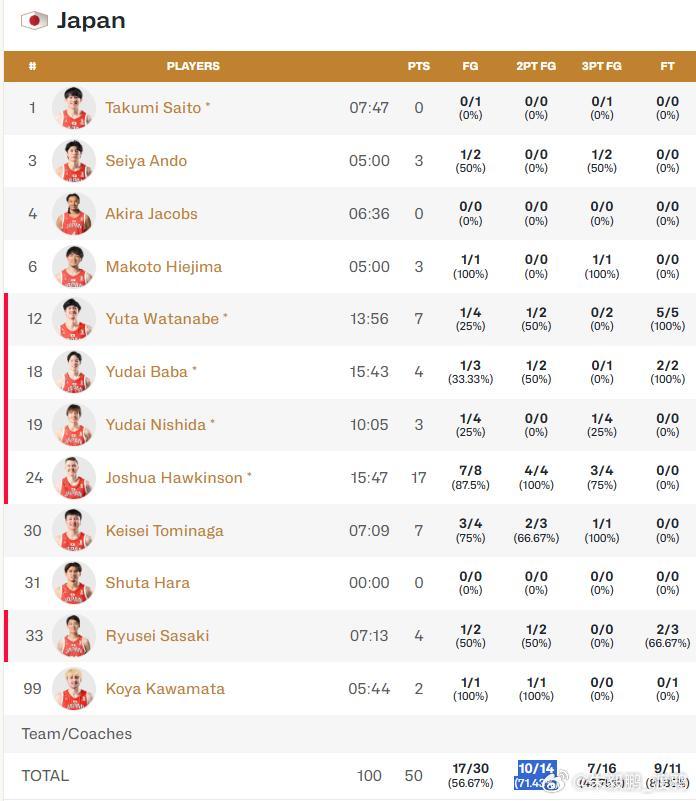Click the Team/Coaches row

coord(350,734)
